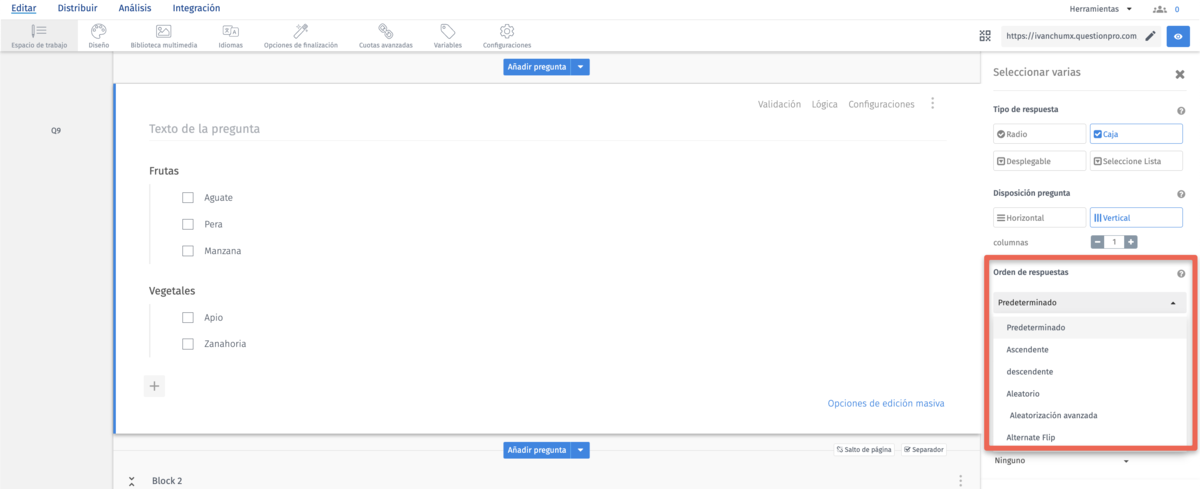Add a new answer option with plus icon
This screenshot has width=1200, height=489.
(154, 386)
